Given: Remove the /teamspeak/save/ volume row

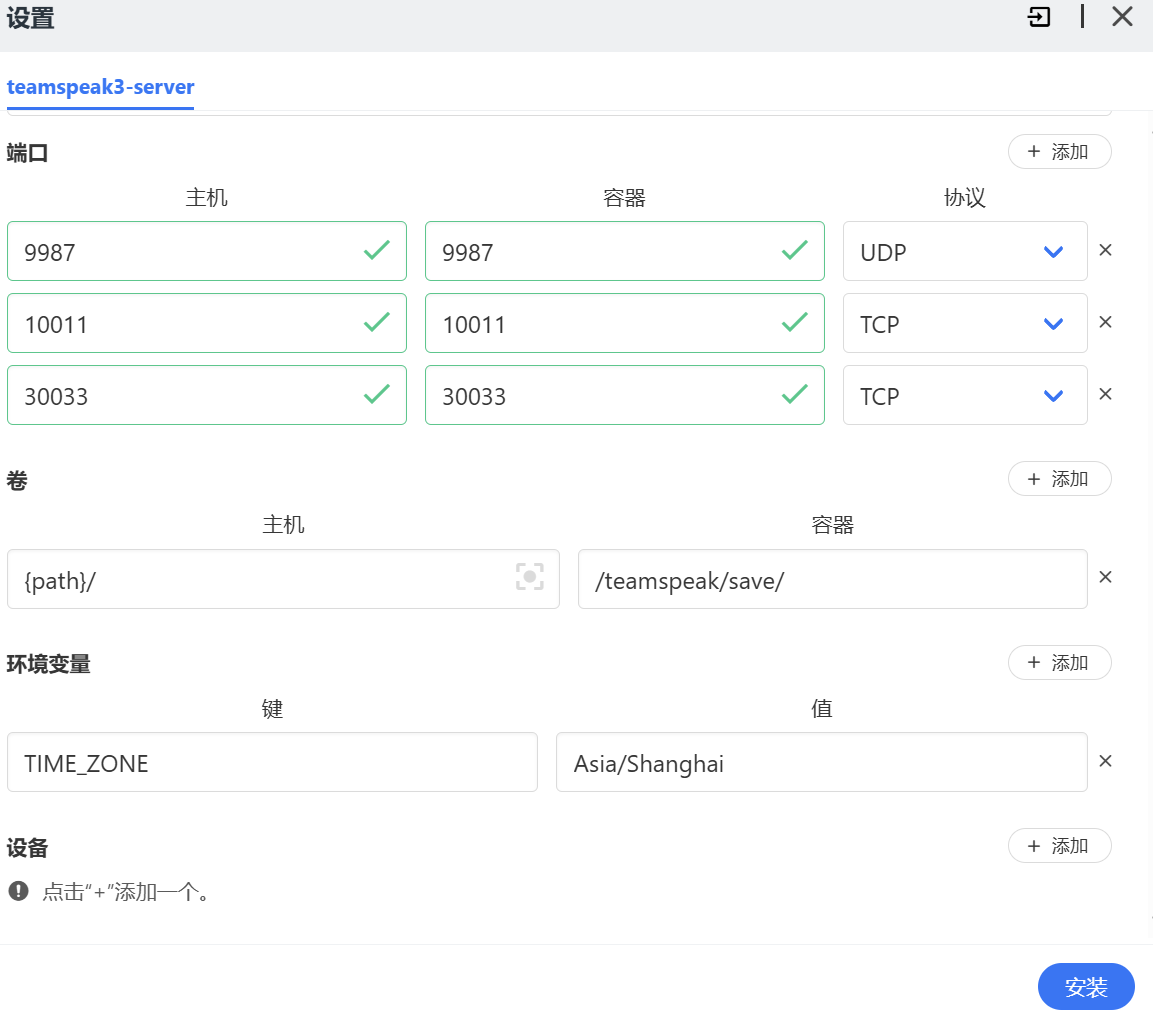Looking at the screenshot, I should (x=1105, y=577).
